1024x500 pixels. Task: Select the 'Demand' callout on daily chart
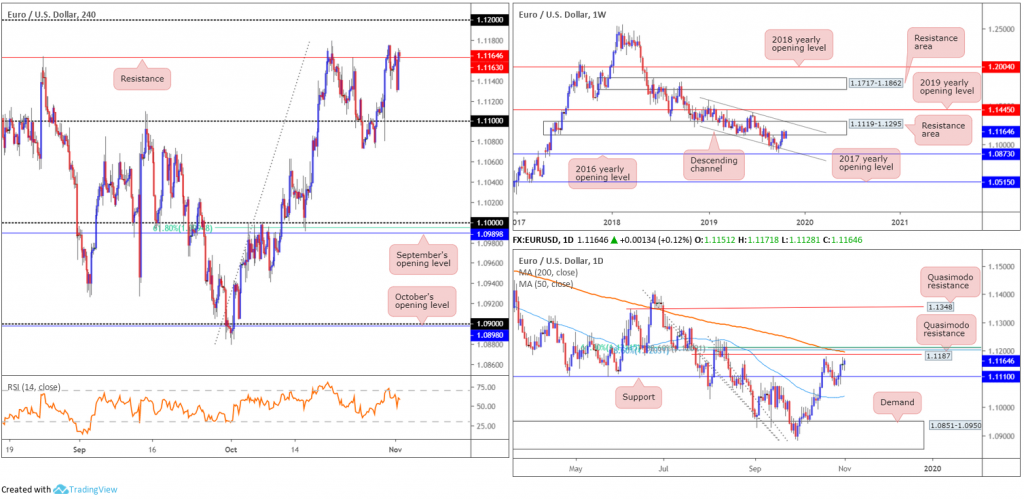[898, 403]
